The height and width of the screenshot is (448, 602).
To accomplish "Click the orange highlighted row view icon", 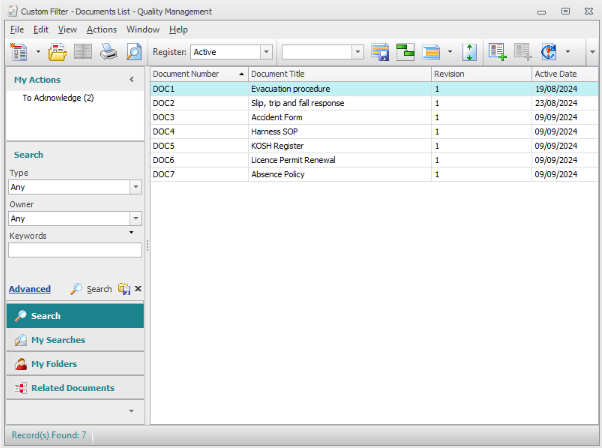I will (x=431, y=52).
